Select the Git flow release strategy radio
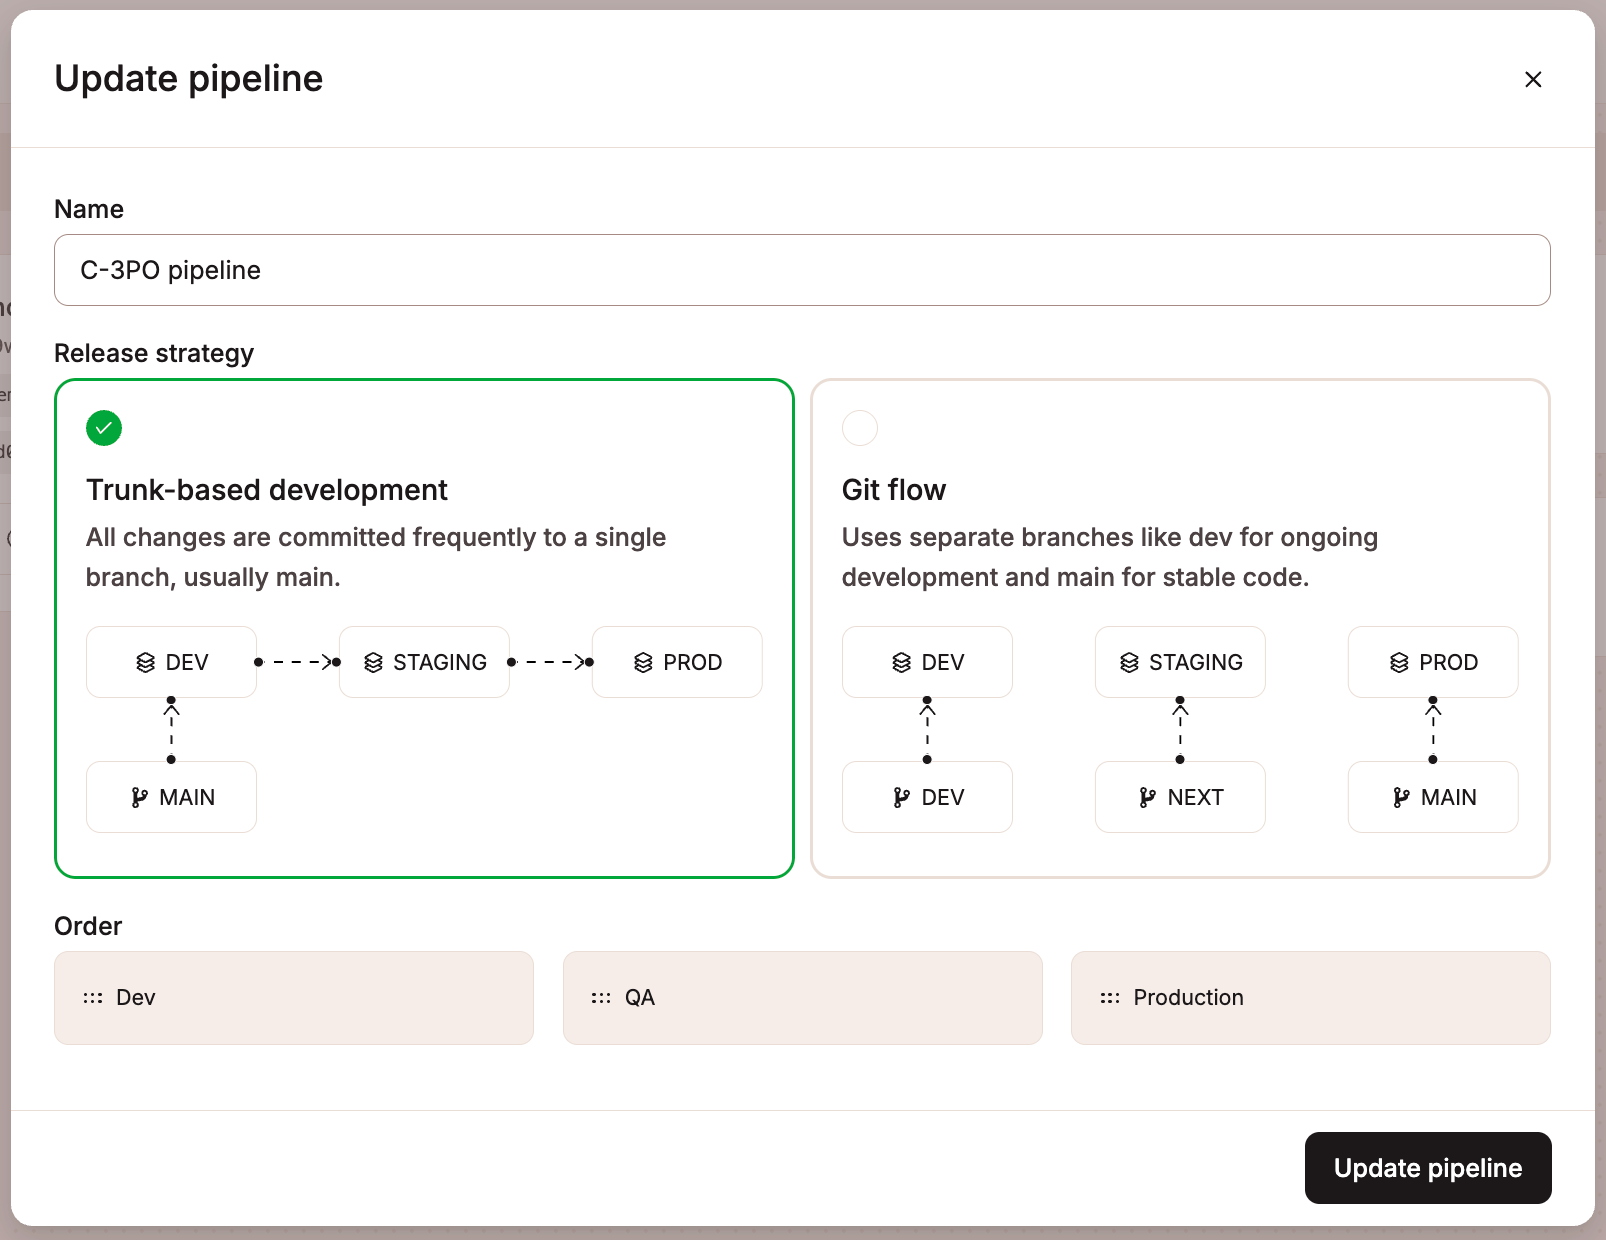The height and width of the screenshot is (1240, 1606). pos(860,428)
